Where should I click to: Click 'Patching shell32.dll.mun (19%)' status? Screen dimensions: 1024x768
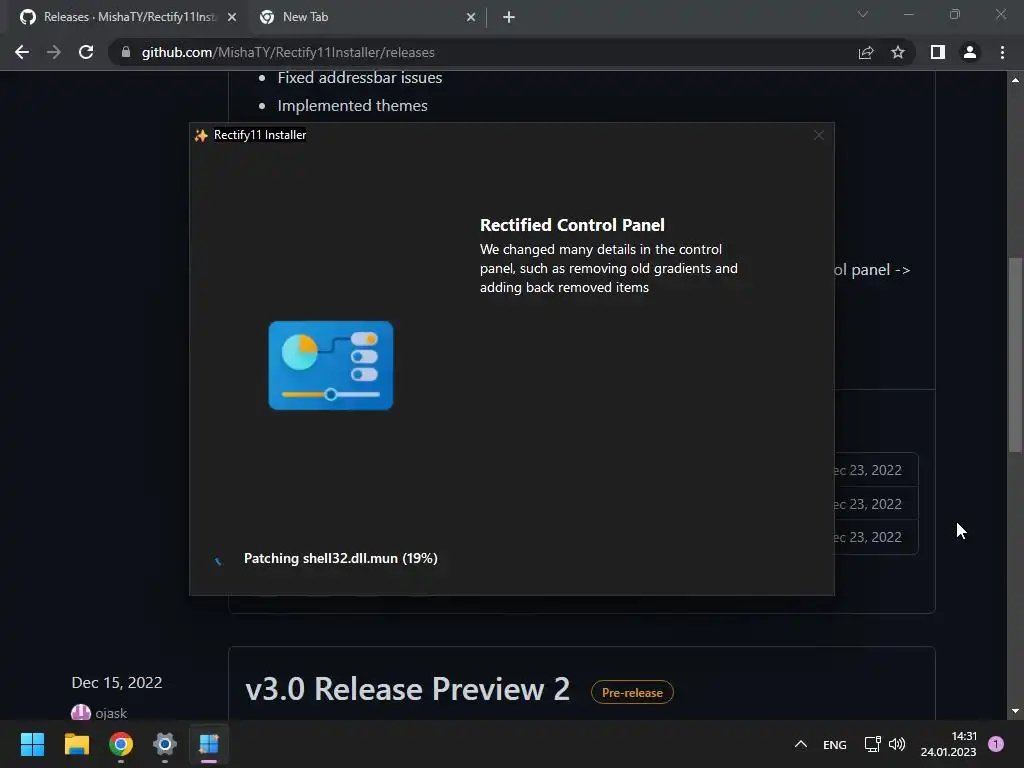[340, 558]
